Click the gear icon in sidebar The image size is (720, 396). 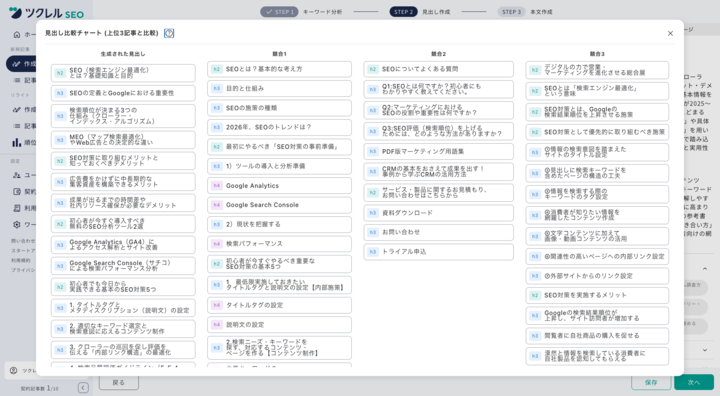point(17,225)
